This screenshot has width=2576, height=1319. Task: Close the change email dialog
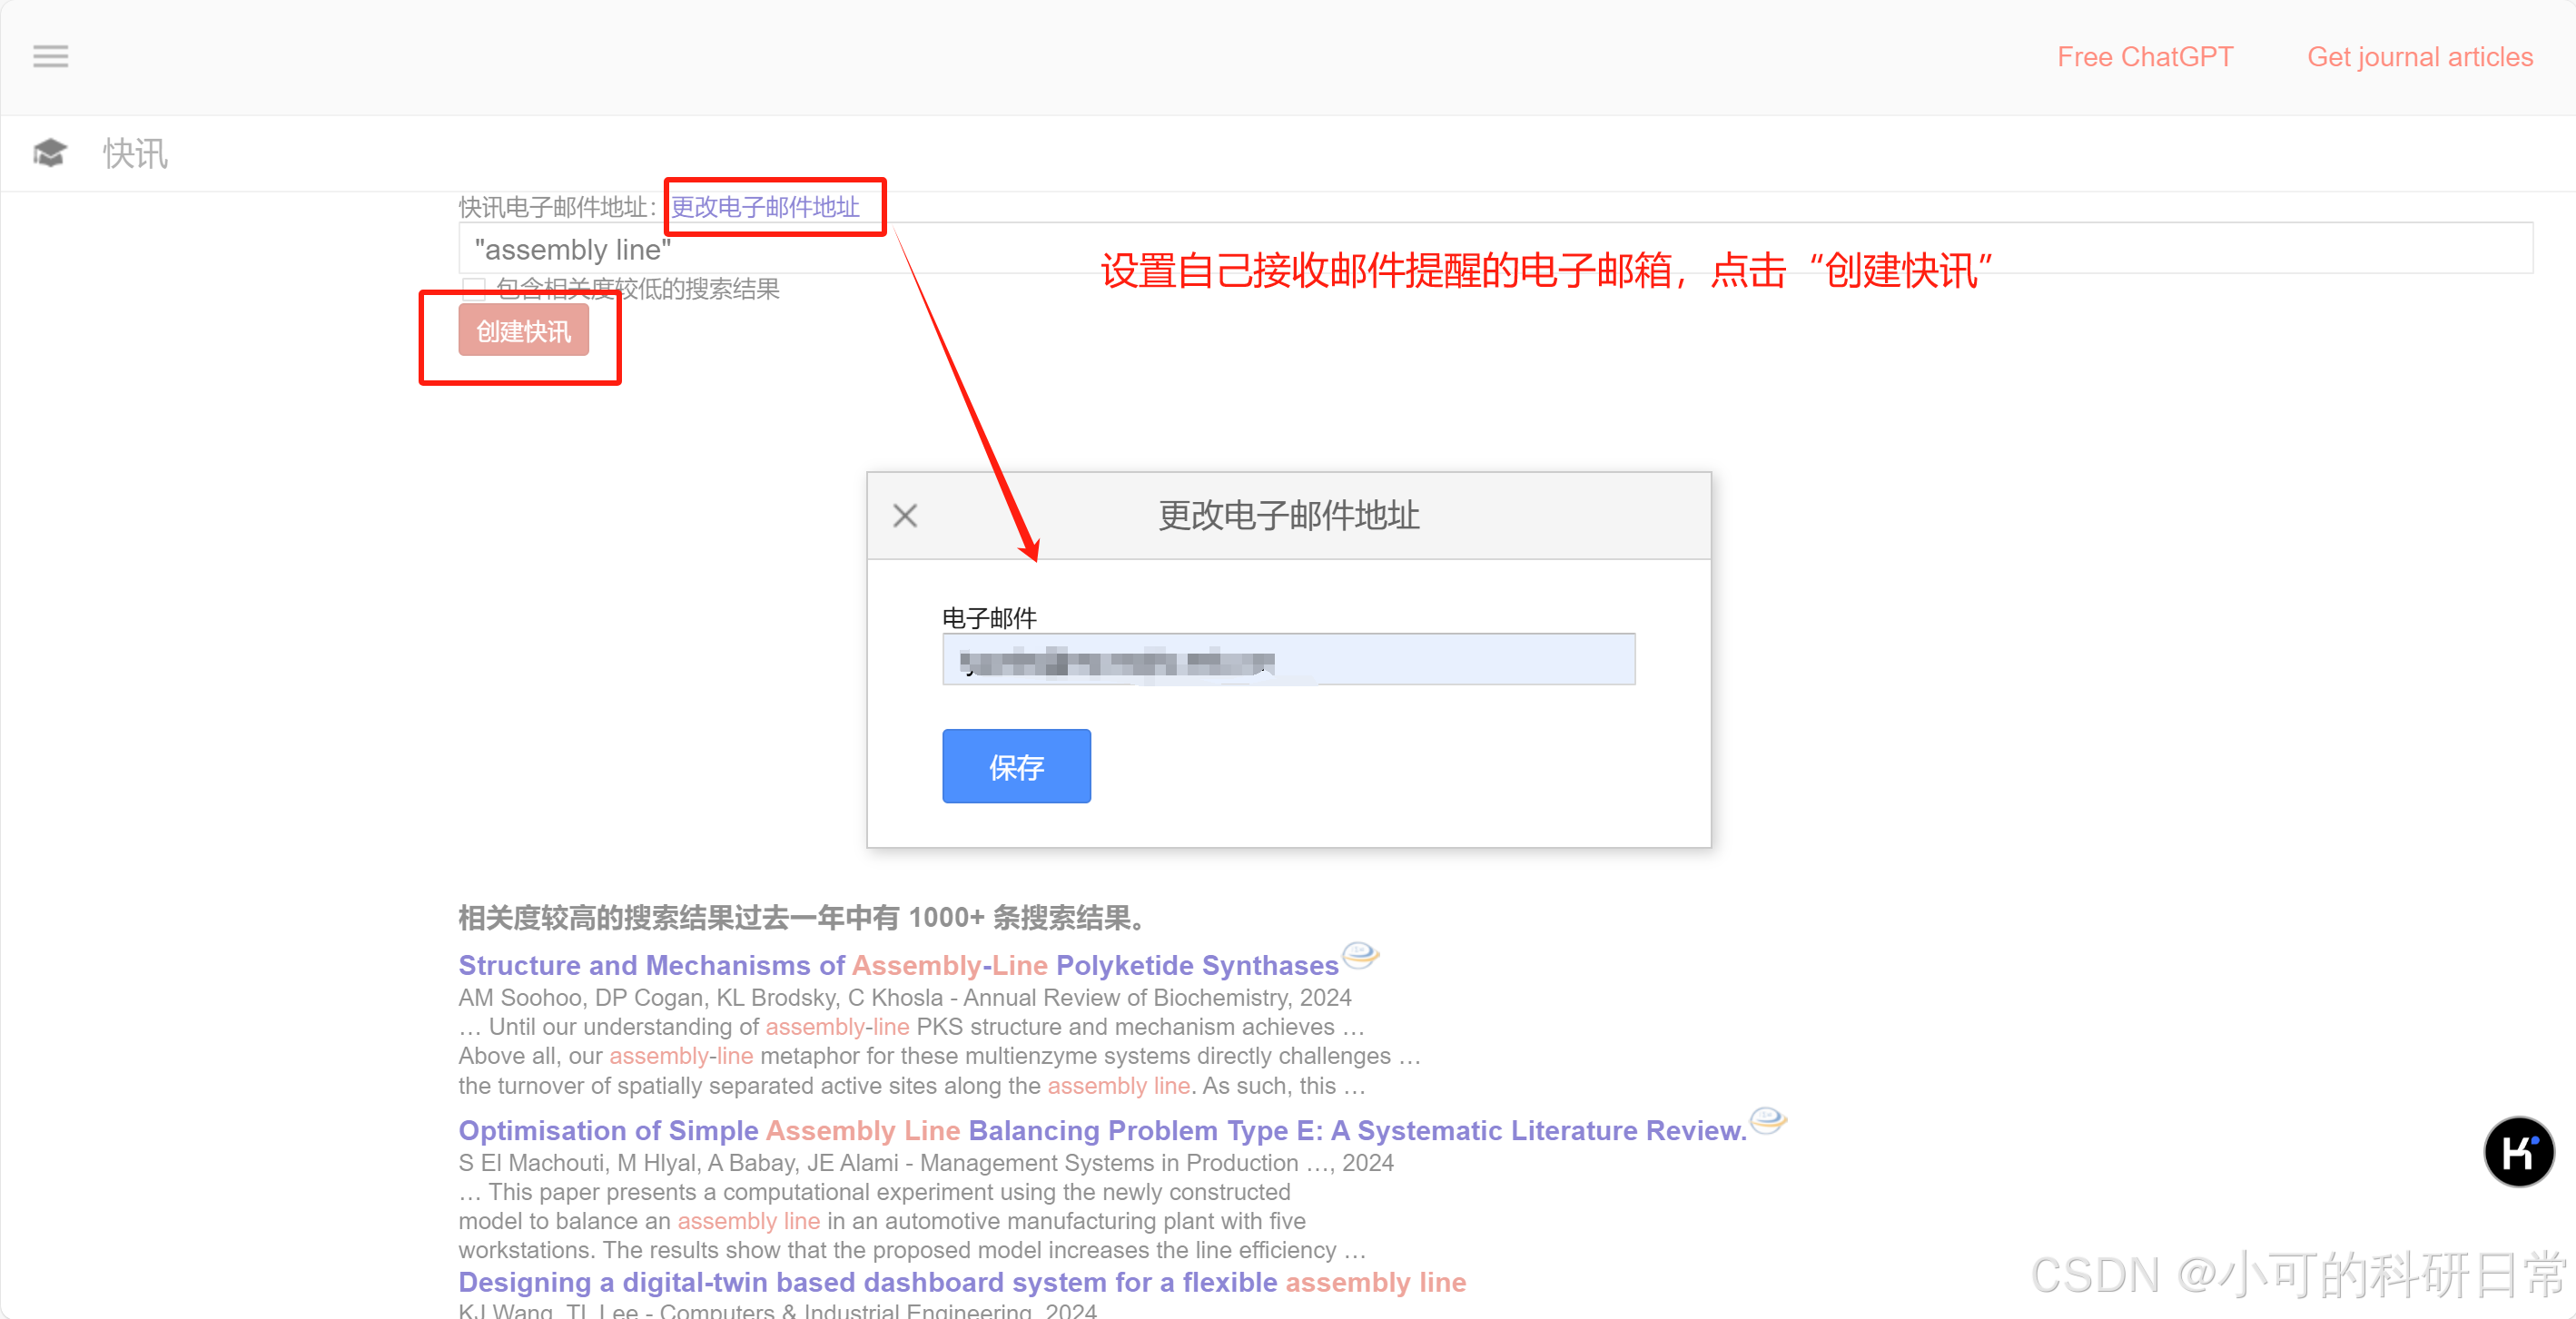905,516
